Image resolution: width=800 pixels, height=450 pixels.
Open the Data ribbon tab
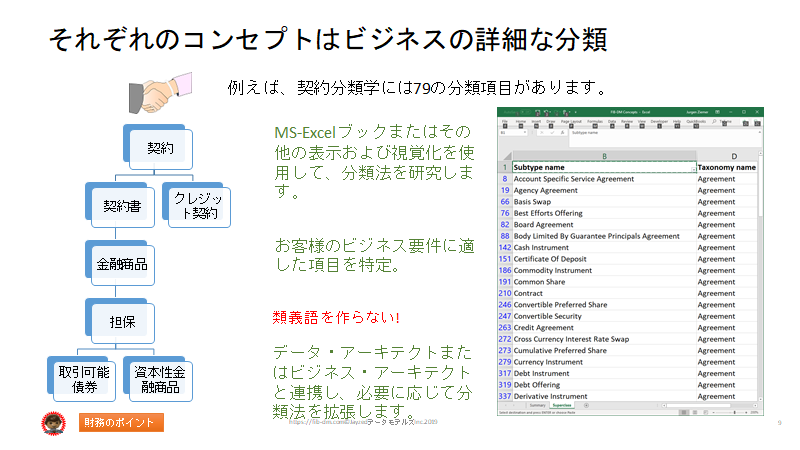point(612,121)
